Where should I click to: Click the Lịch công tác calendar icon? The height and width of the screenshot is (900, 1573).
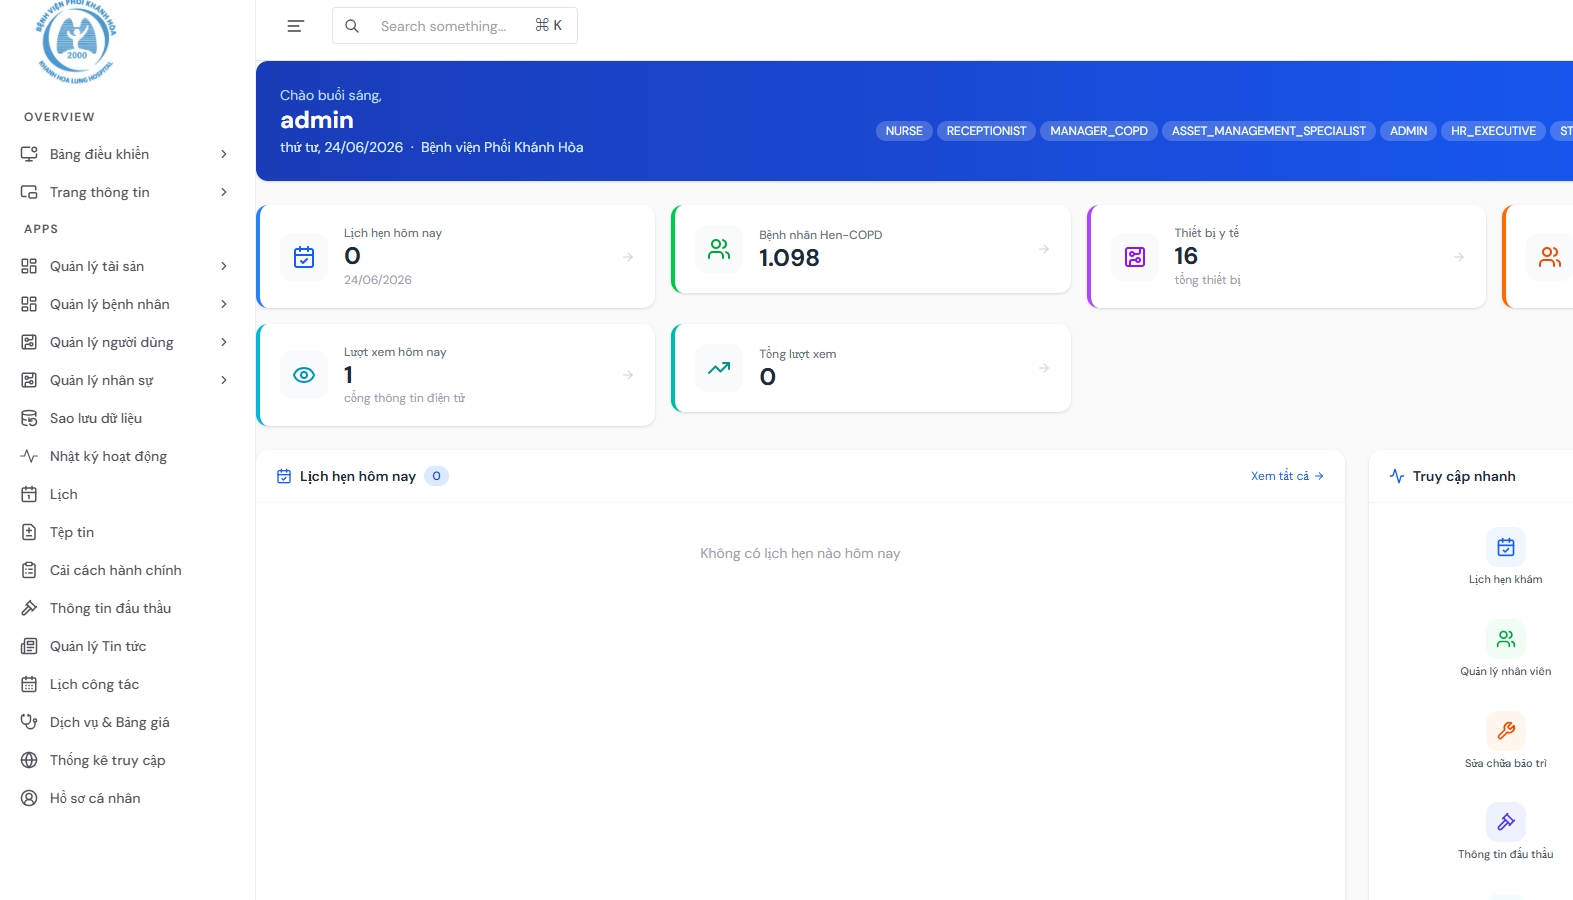tap(29, 684)
